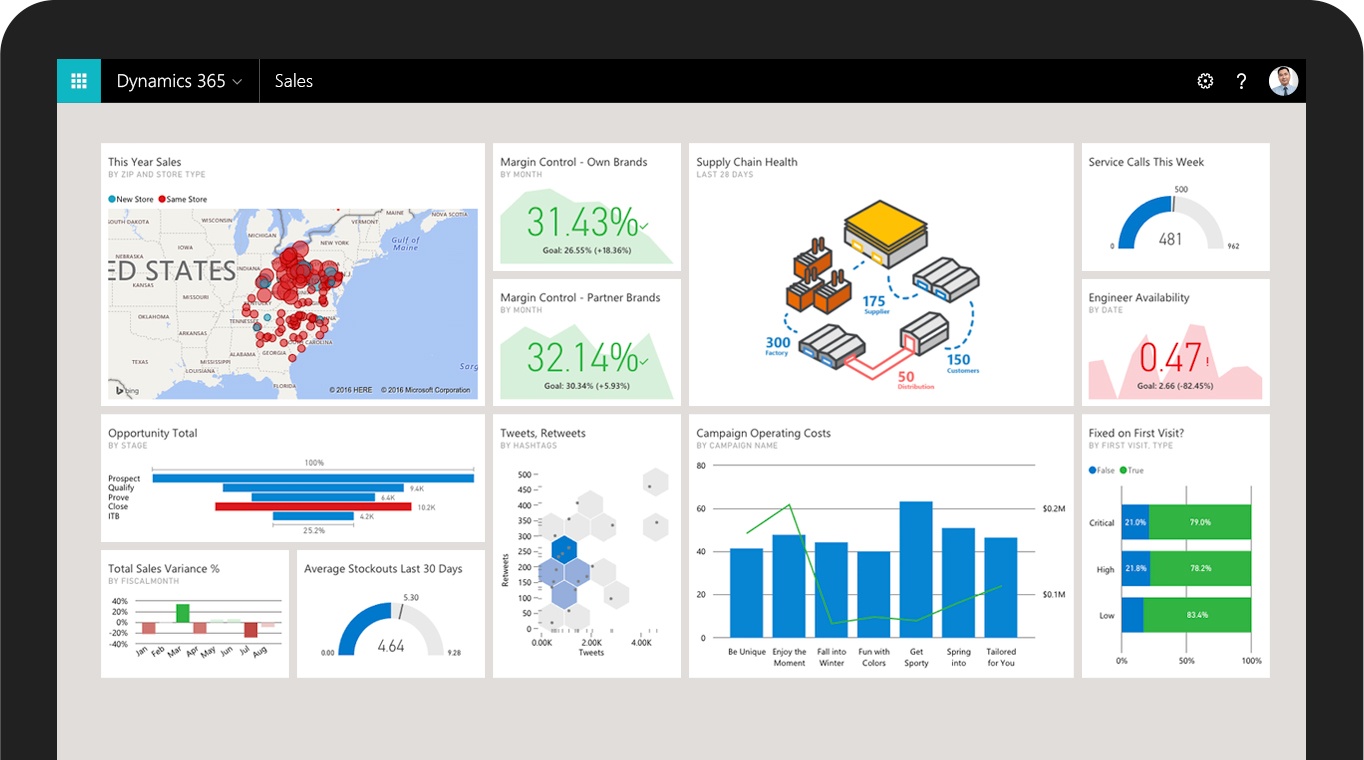The width and height of the screenshot is (1364, 760).
Task: Open the app launcher grid icon
Action: pyautogui.click(x=79, y=81)
